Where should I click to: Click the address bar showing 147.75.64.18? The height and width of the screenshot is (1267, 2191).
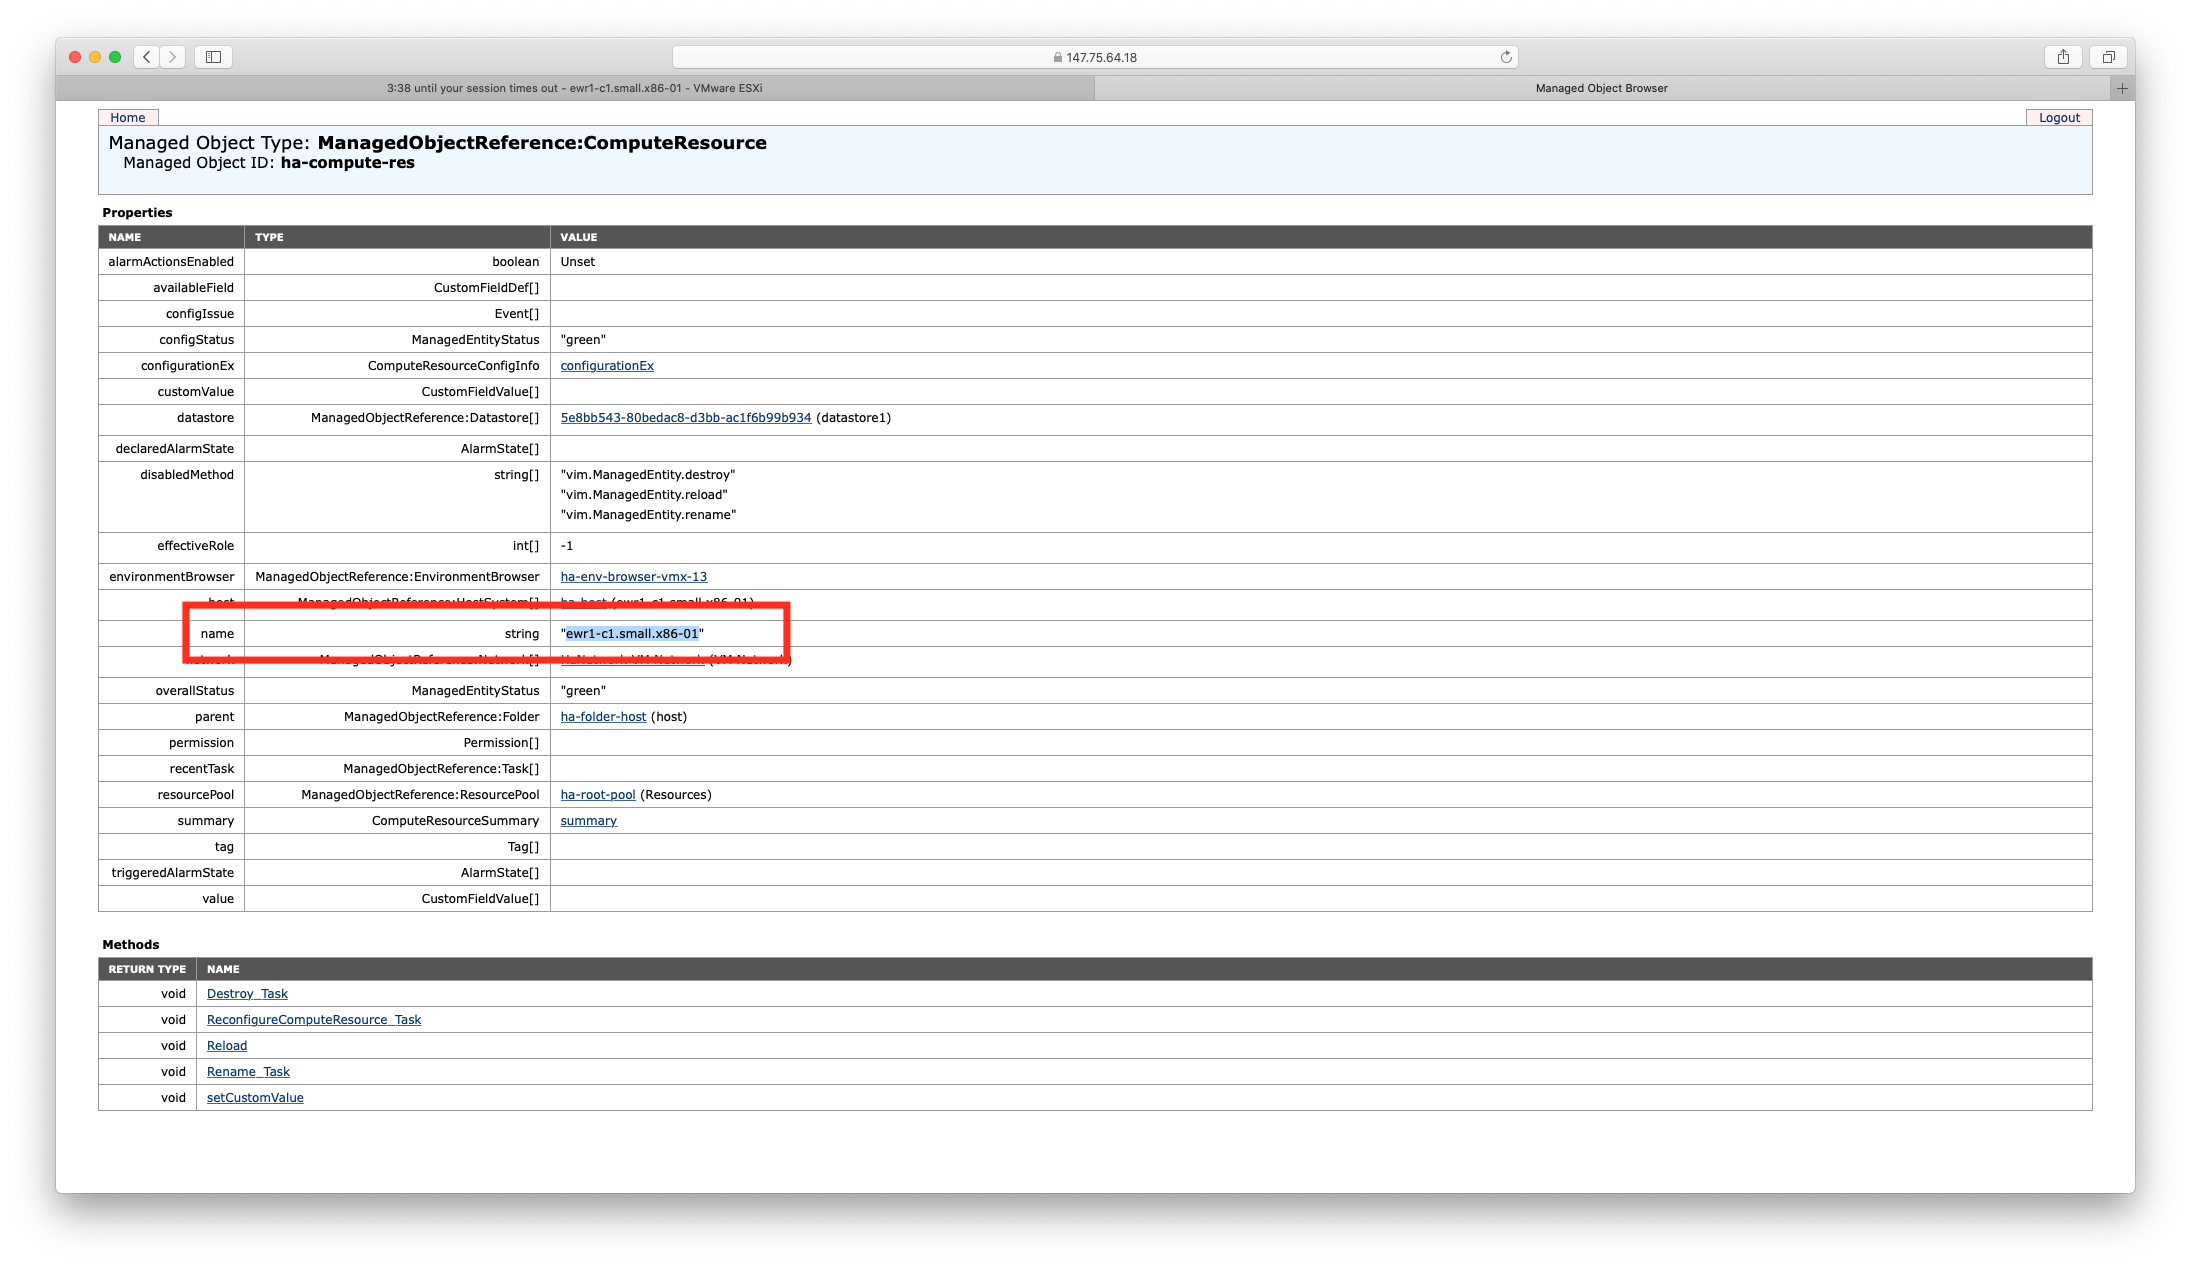pyautogui.click(x=1095, y=57)
